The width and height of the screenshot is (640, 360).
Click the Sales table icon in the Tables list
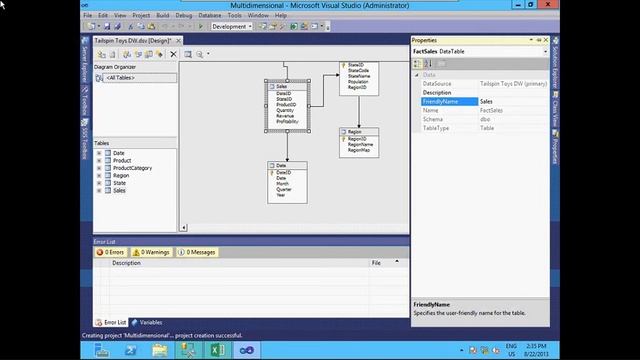point(108,191)
